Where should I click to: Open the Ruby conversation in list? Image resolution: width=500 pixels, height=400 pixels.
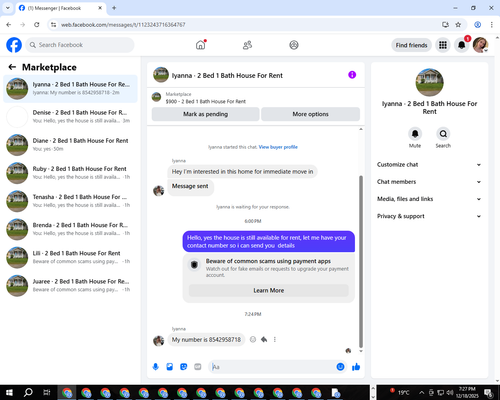click(x=70, y=173)
